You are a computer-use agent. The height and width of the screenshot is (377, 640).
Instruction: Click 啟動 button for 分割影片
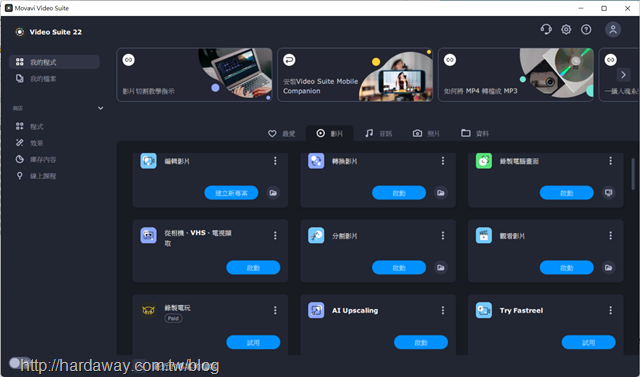tap(399, 268)
